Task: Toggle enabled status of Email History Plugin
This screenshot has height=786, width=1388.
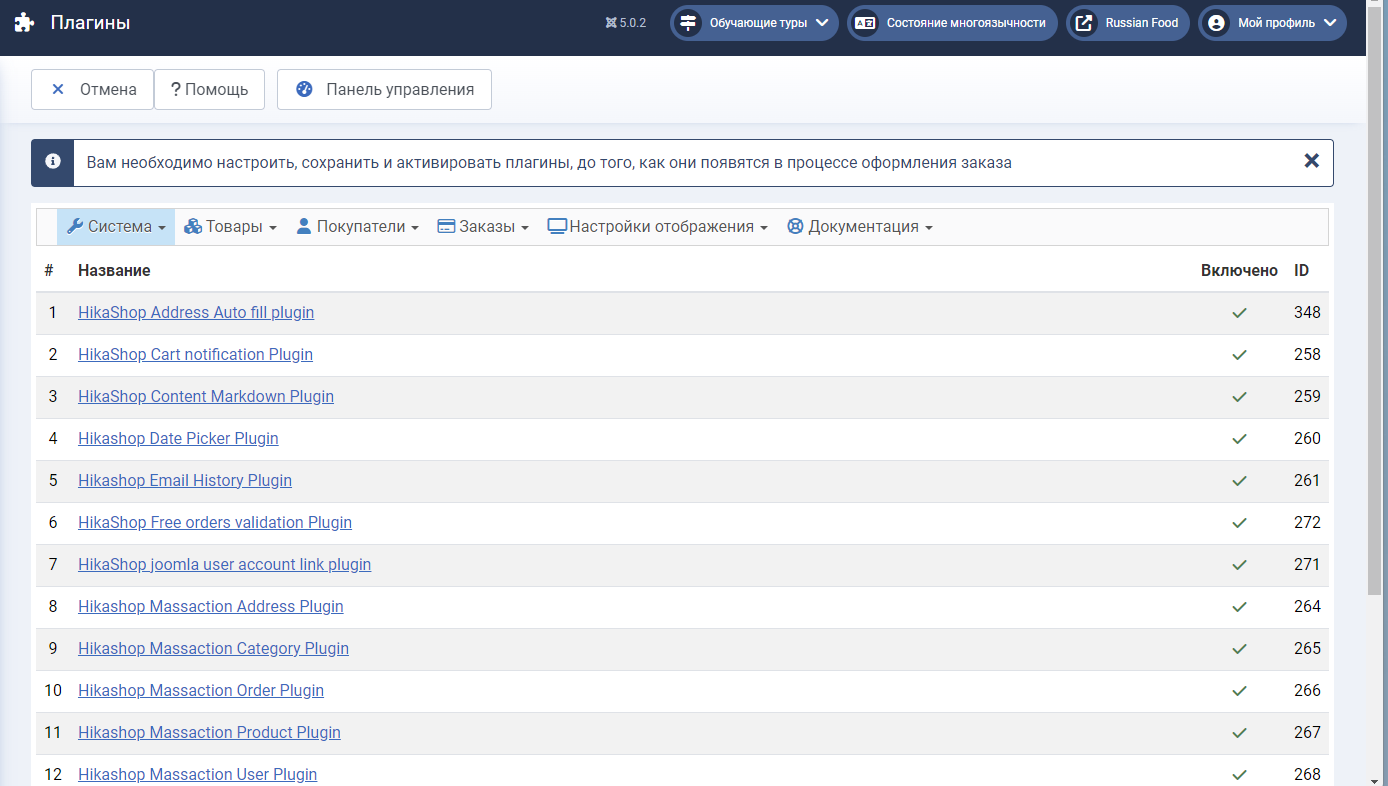Action: click(x=1240, y=481)
